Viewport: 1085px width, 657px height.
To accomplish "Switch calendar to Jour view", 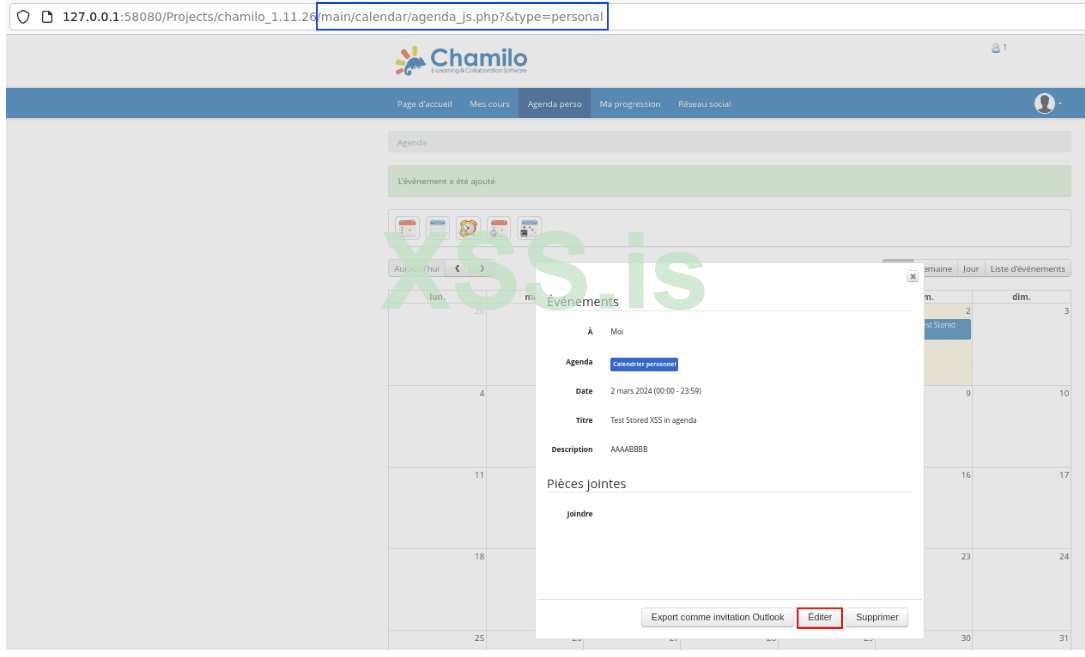I will coord(970,269).
